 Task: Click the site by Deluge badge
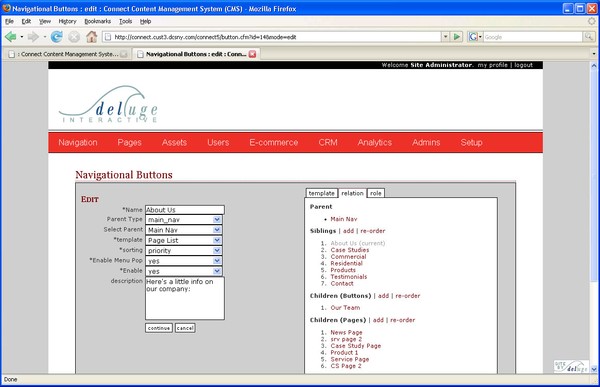point(571,366)
